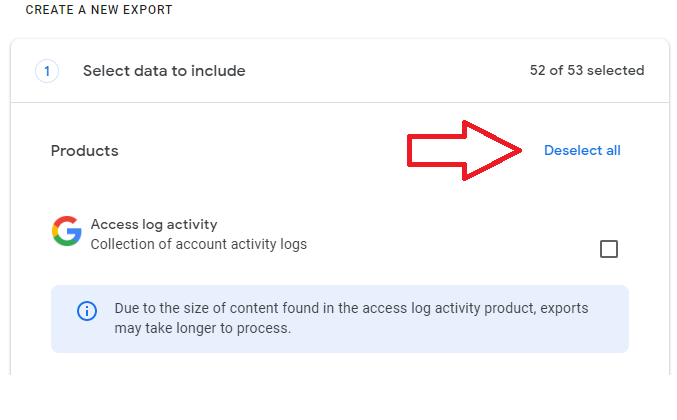Click Collection of account activity logs description

[199, 244]
